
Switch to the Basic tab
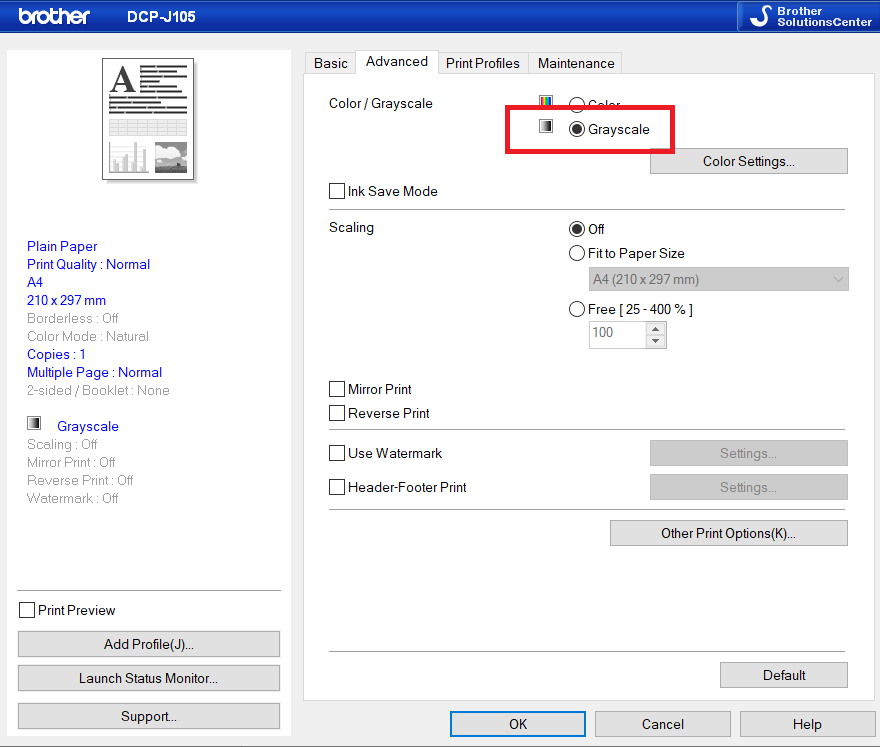[330, 63]
